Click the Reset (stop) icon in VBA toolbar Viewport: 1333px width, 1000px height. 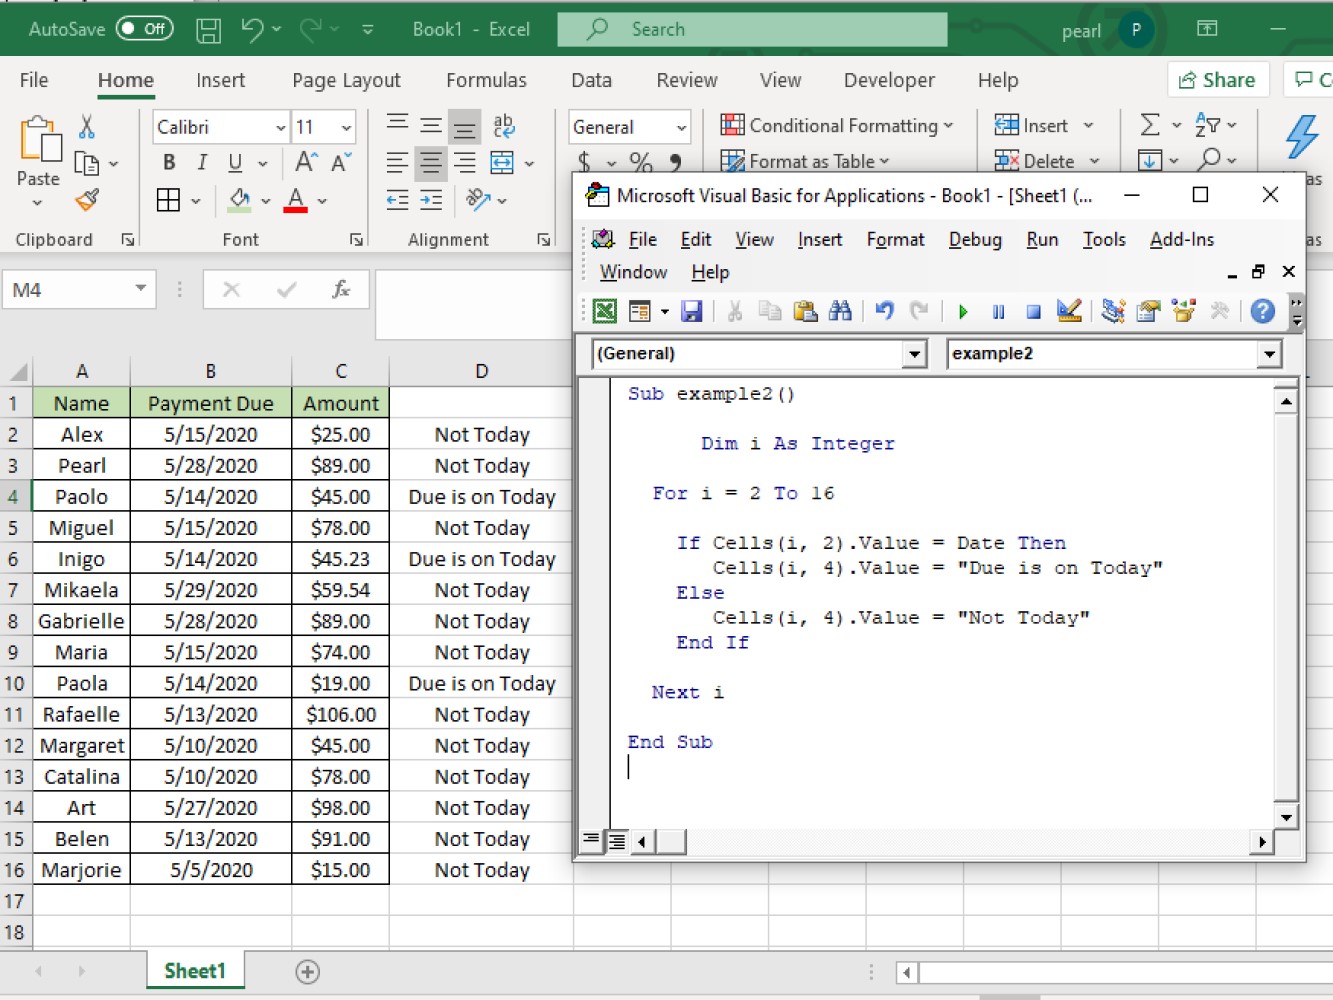point(1034,312)
